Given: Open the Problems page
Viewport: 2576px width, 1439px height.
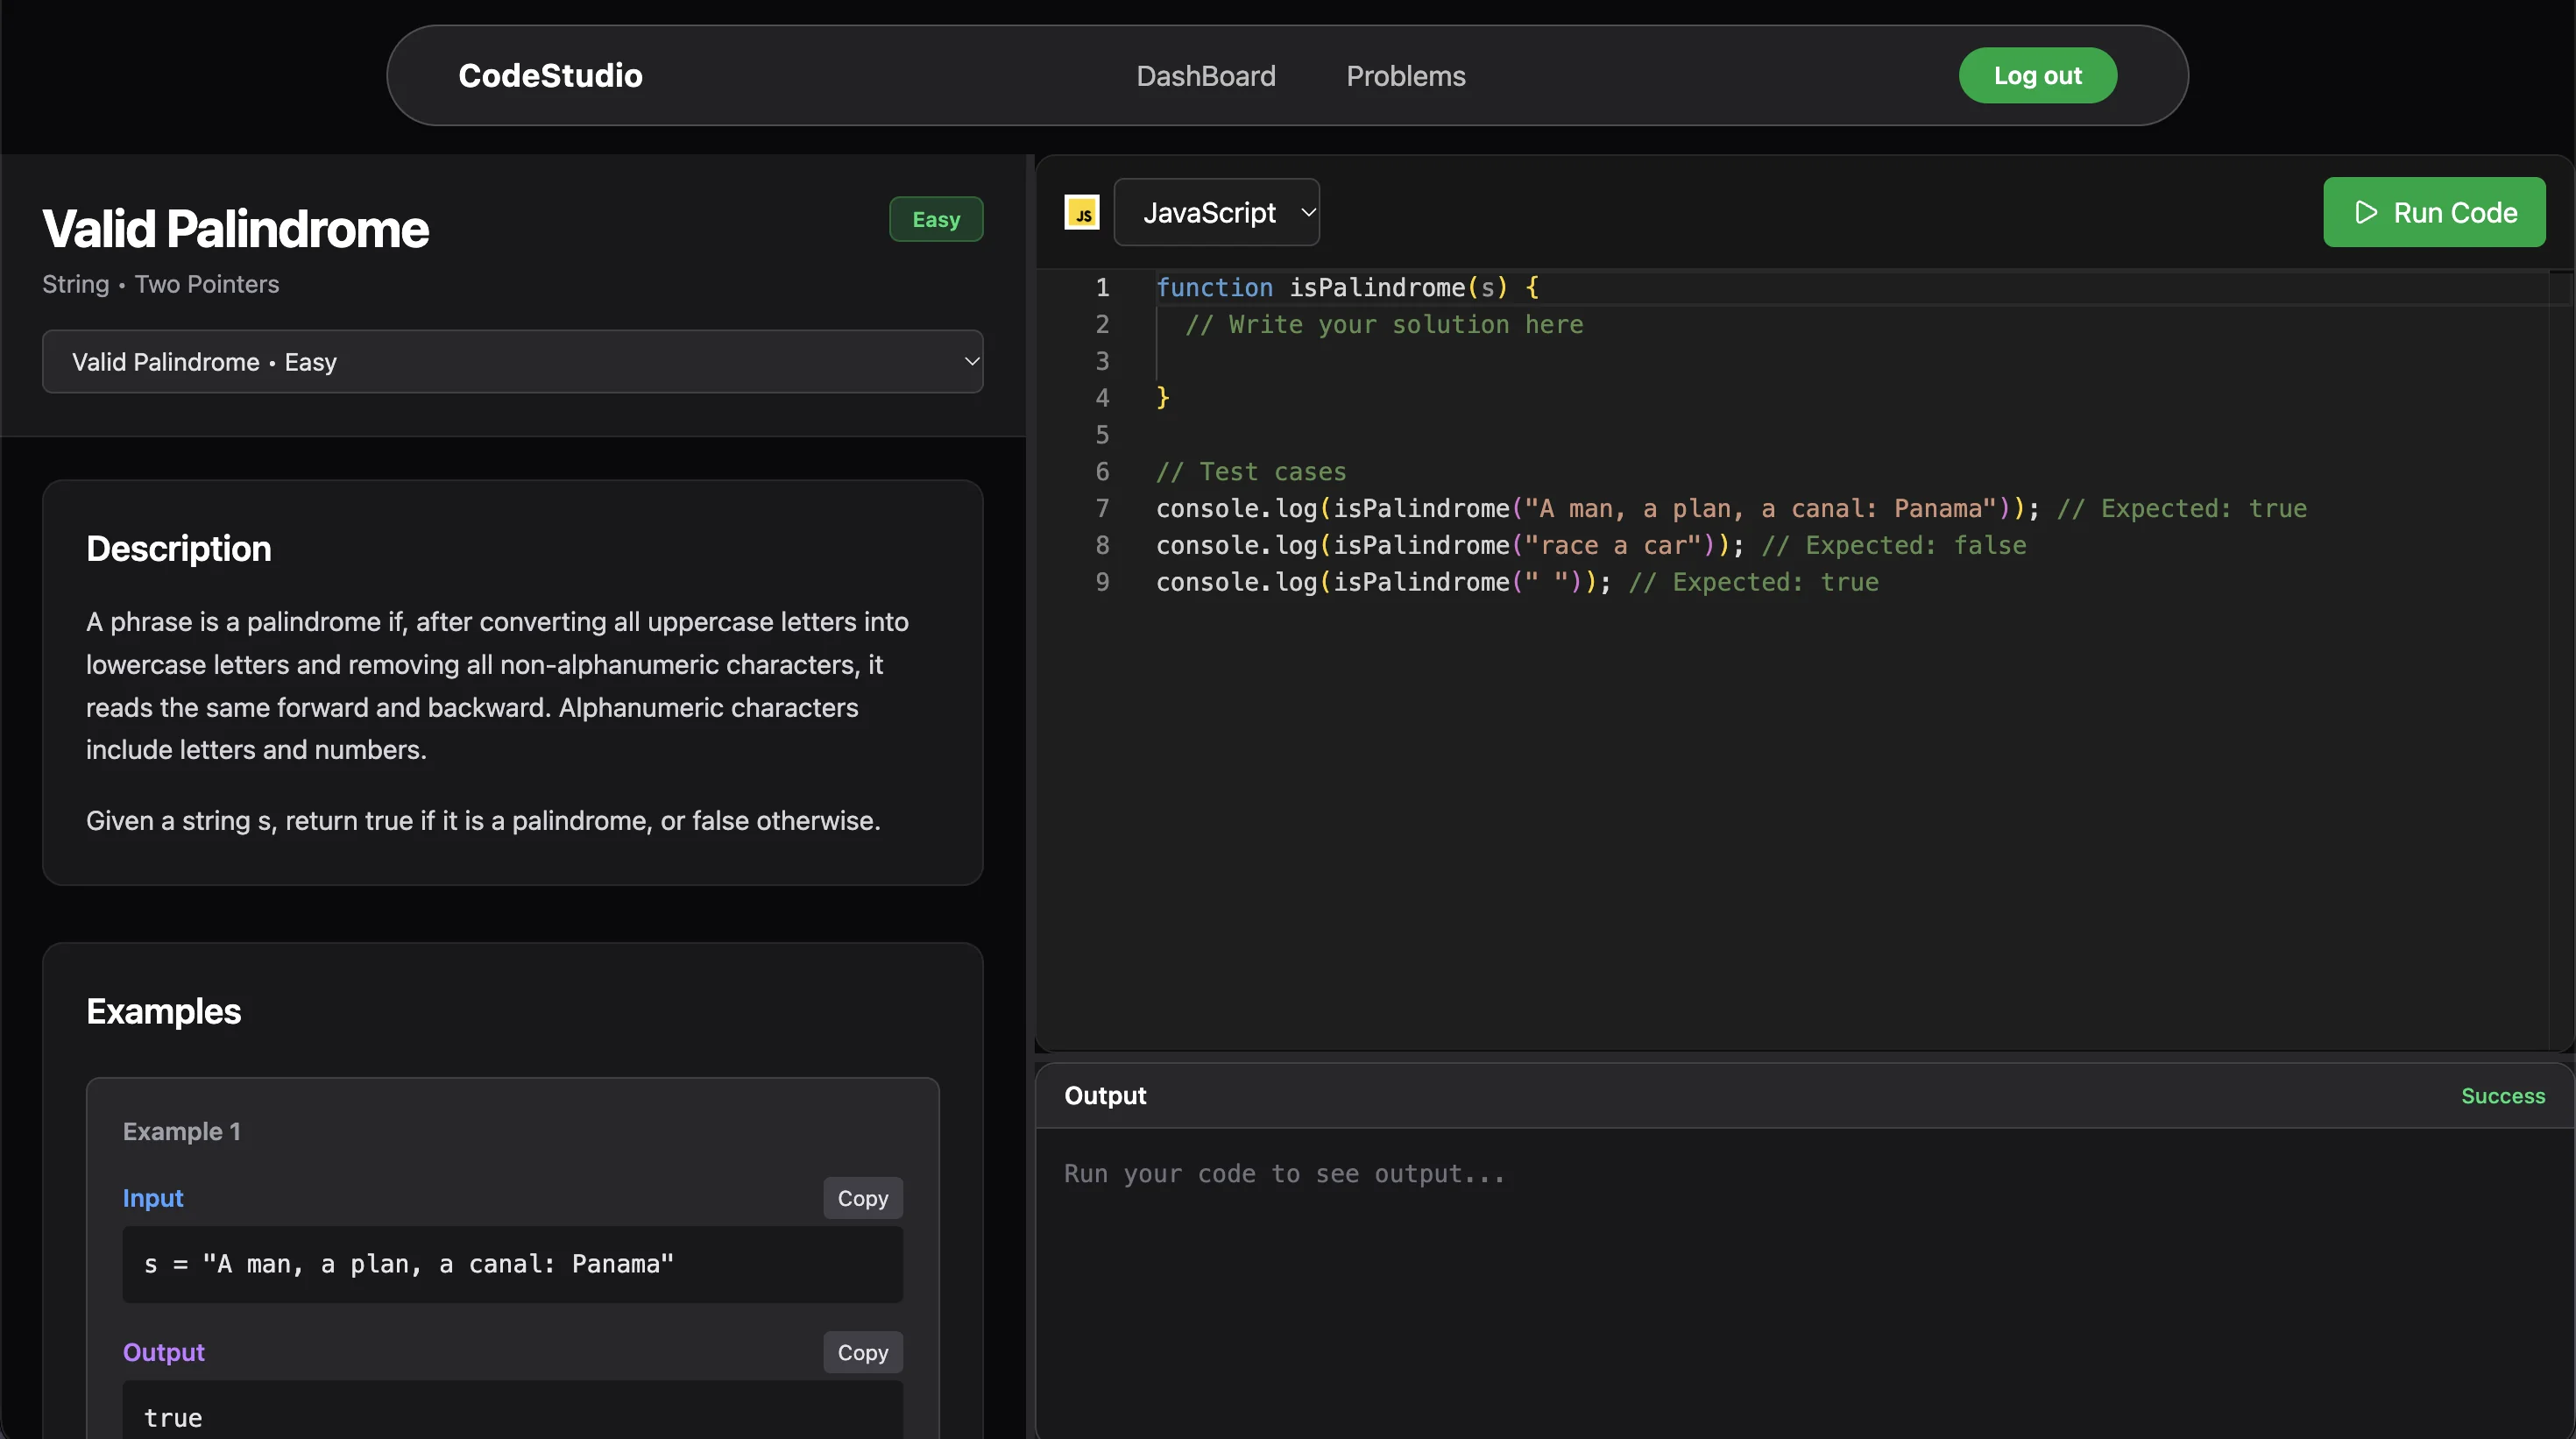Looking at the screenshot, I should [1405, 76].
